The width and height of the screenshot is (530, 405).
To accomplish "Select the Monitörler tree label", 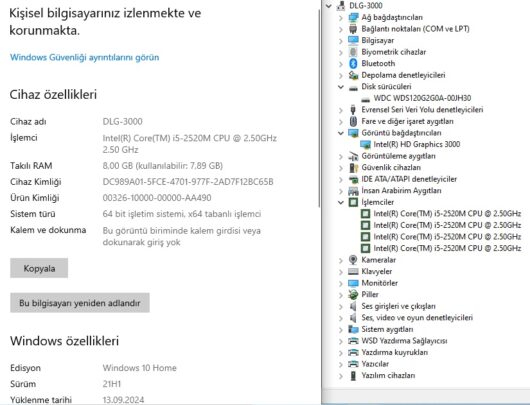I will tap(379, 283).
